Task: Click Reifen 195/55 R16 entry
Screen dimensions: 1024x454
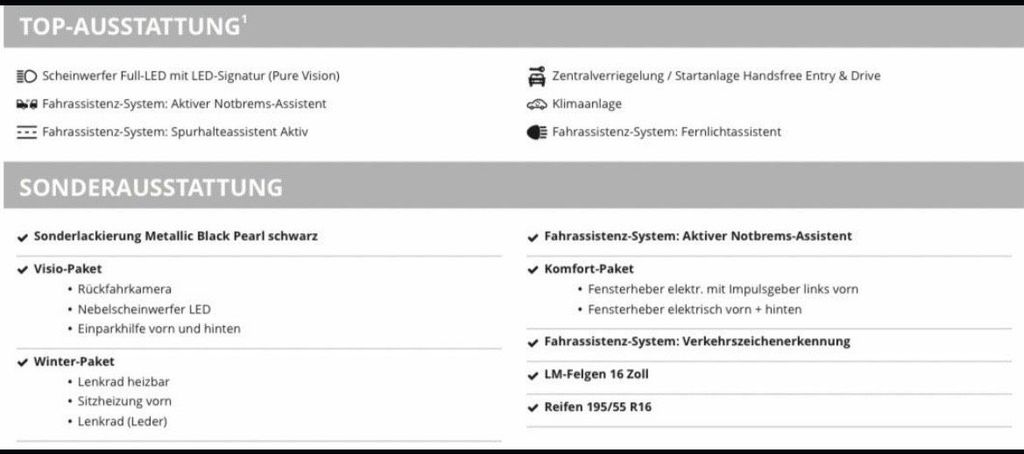Action: click(x=598, y=407)
